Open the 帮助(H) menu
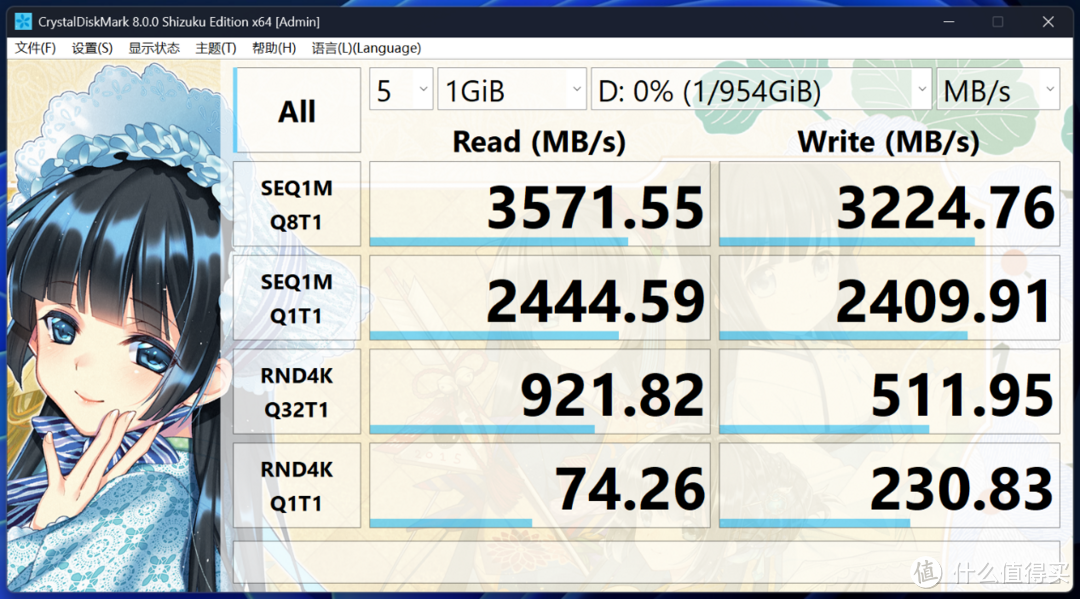The image size is (1080, 599). point(273,48)
